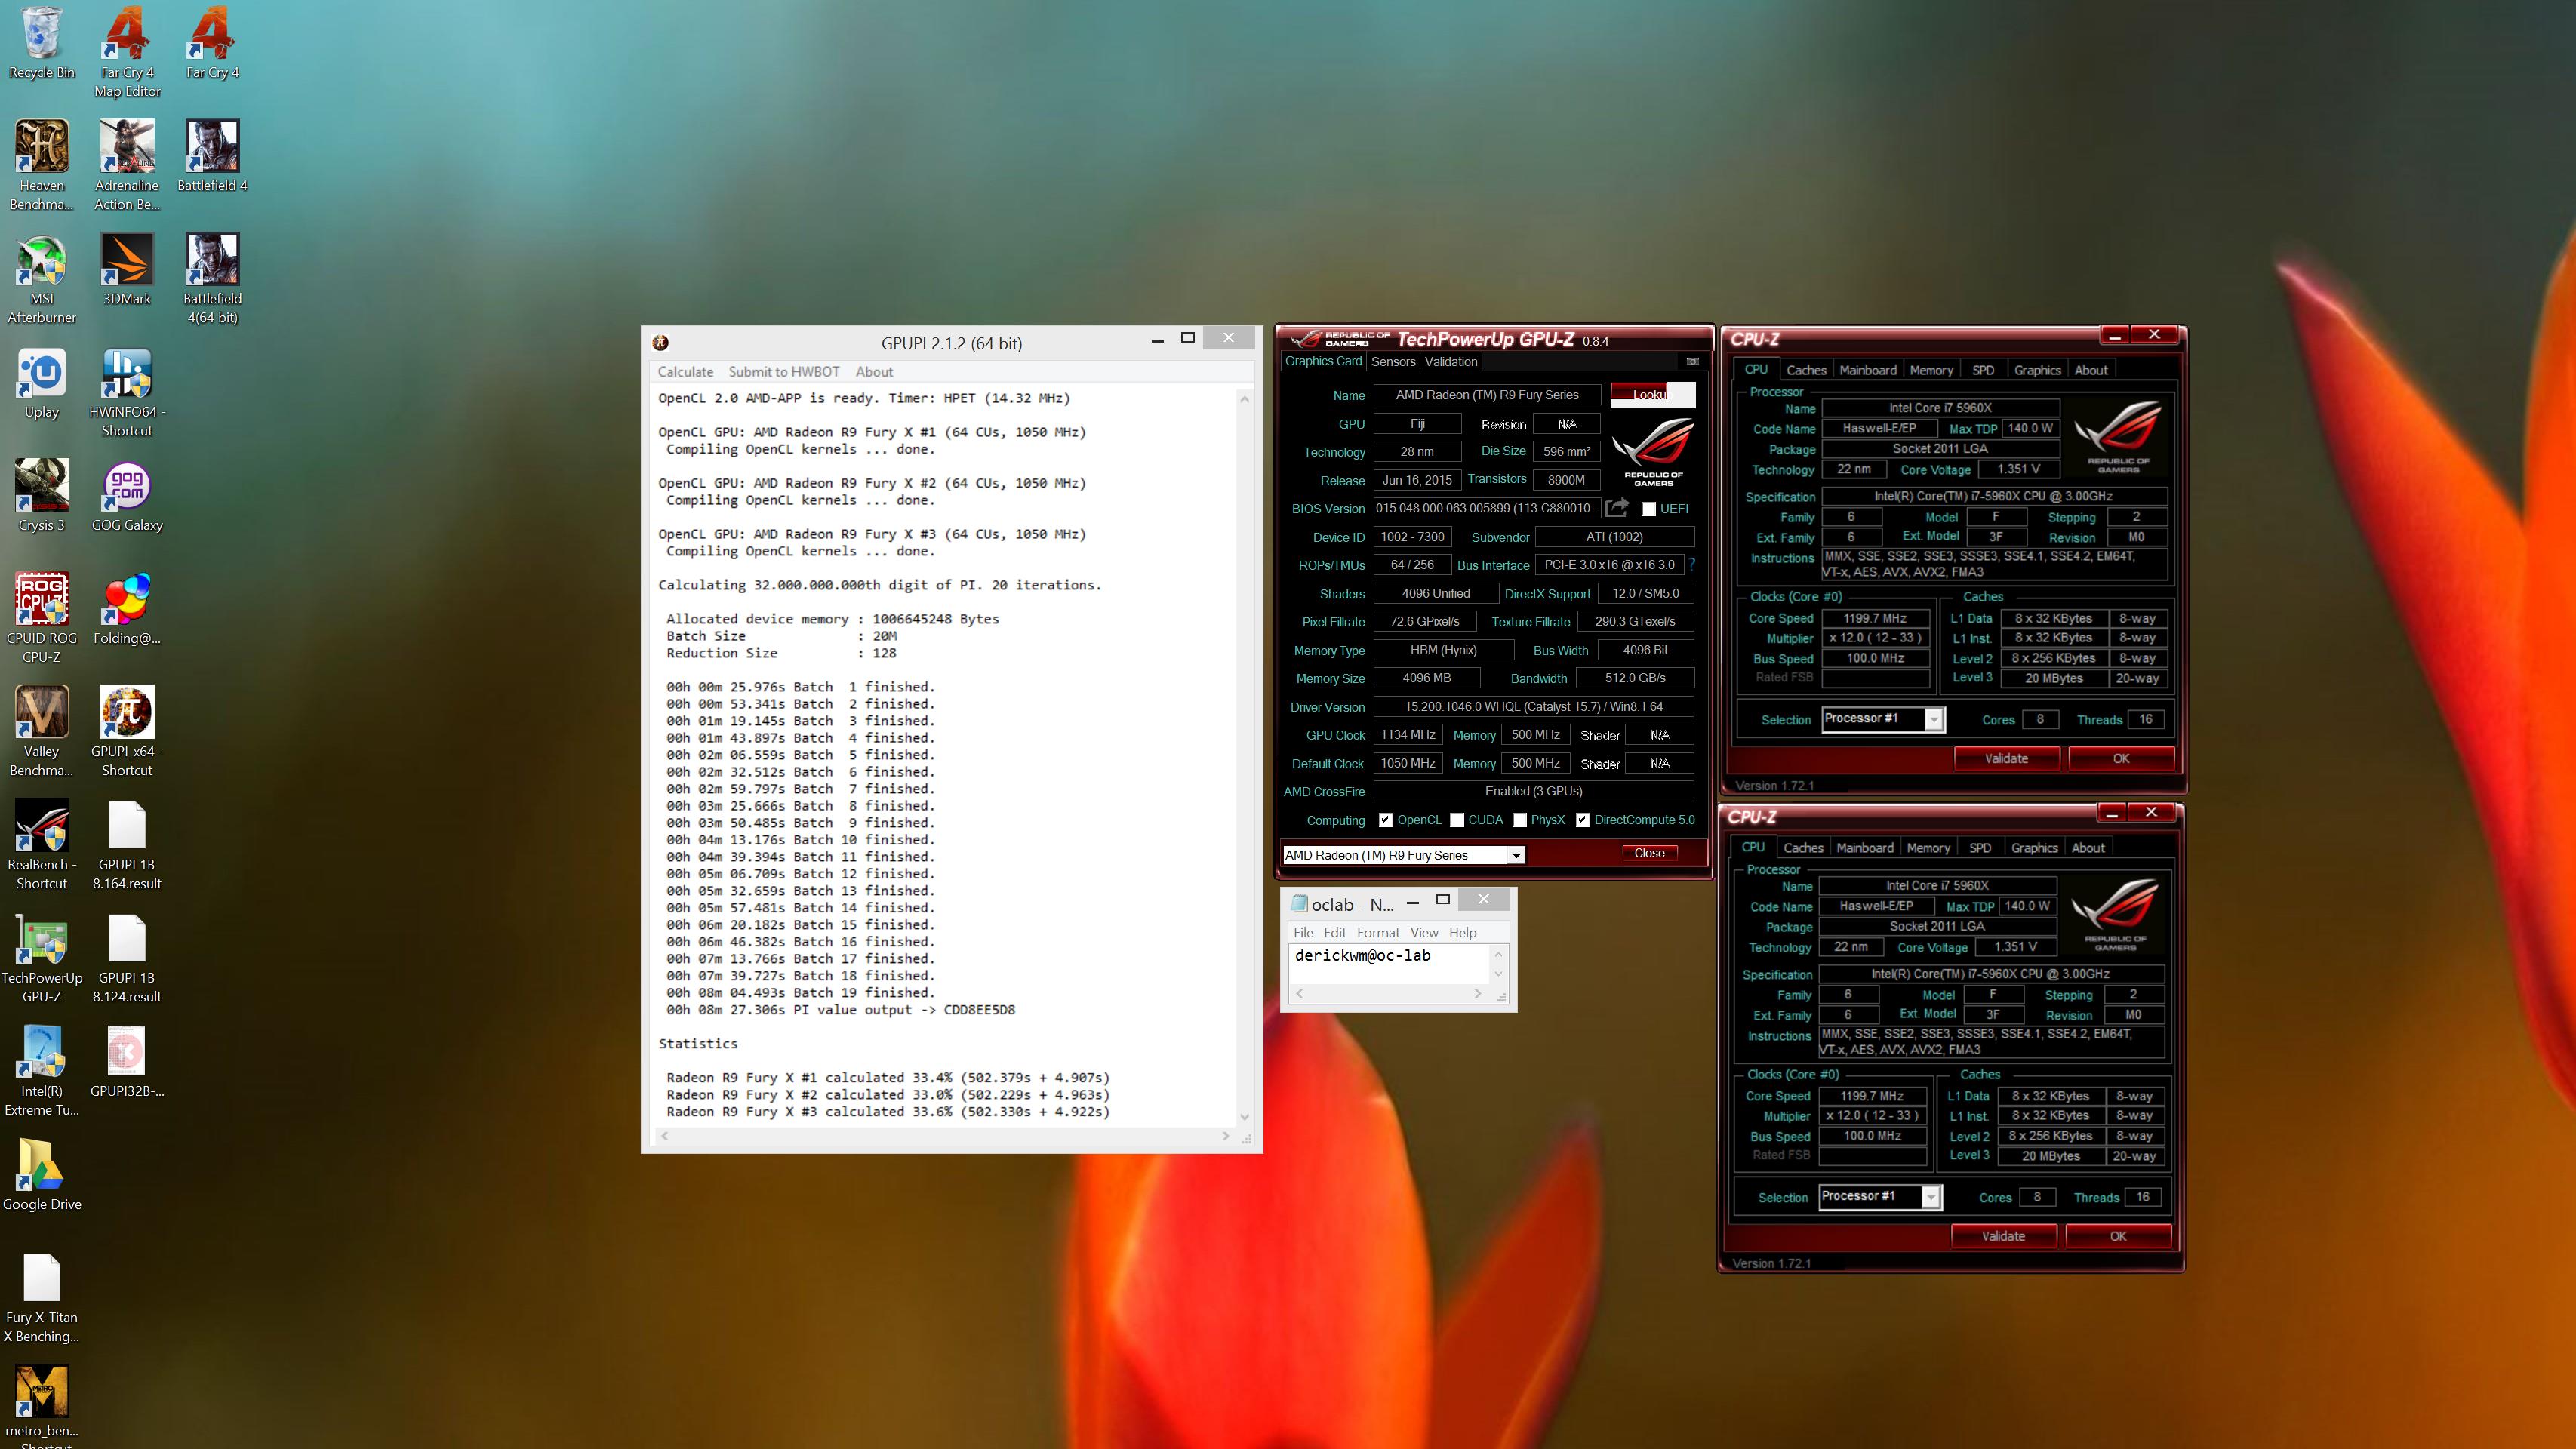Toggle the CUDA checkbox in GPU-Z

[1457, 820]
